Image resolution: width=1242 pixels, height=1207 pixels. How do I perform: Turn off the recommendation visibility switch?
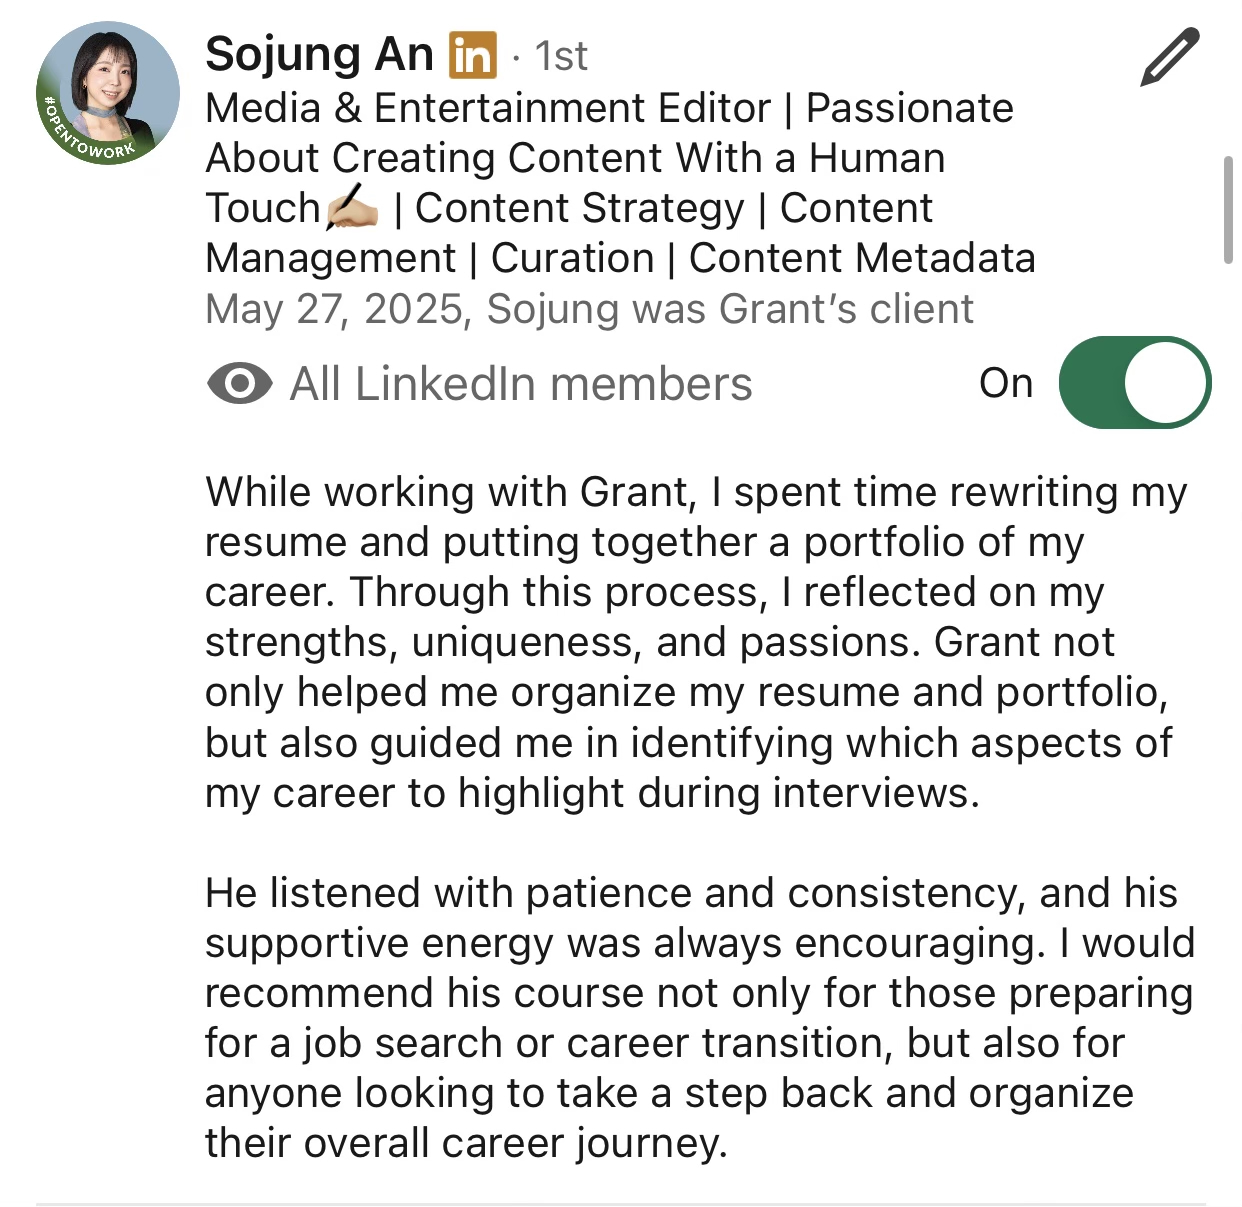tap(1134, 382)
